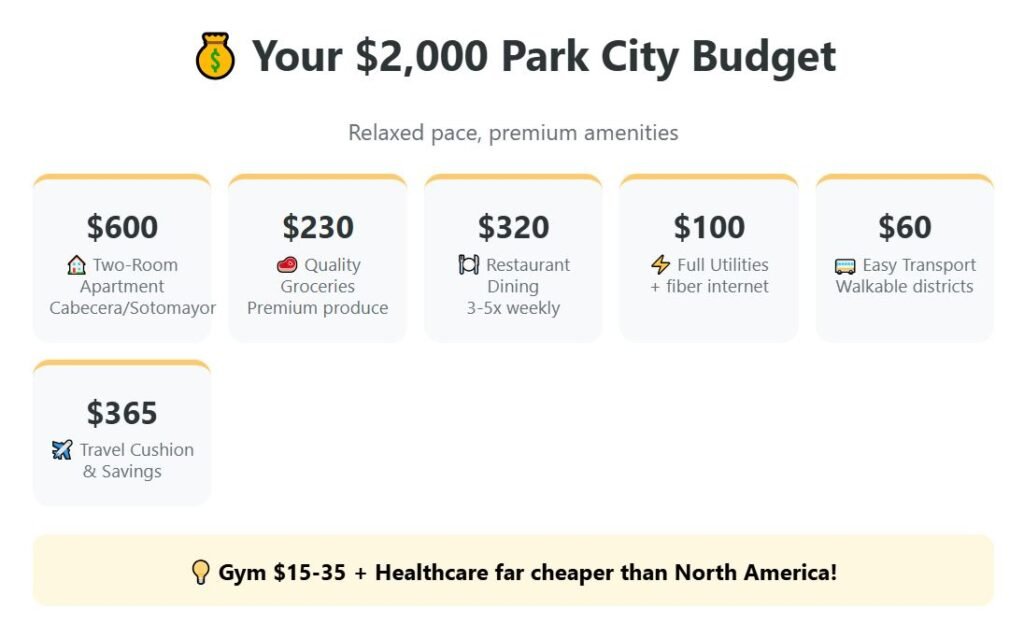Select the $230 groceries amount

[318, 227]
